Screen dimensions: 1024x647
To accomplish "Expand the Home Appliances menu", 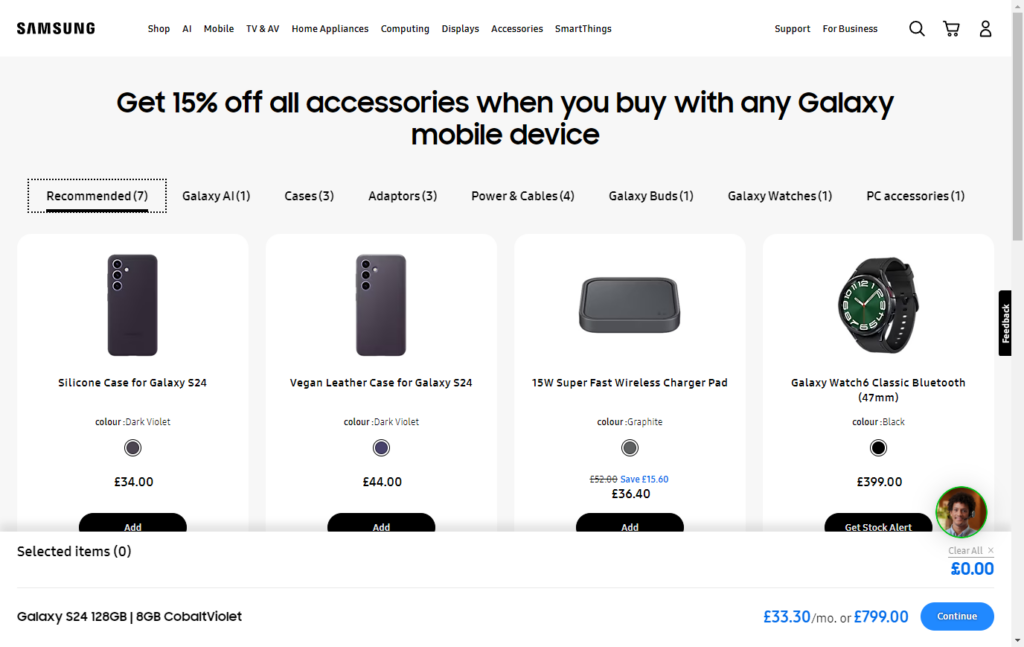I will tap(330, 29).
